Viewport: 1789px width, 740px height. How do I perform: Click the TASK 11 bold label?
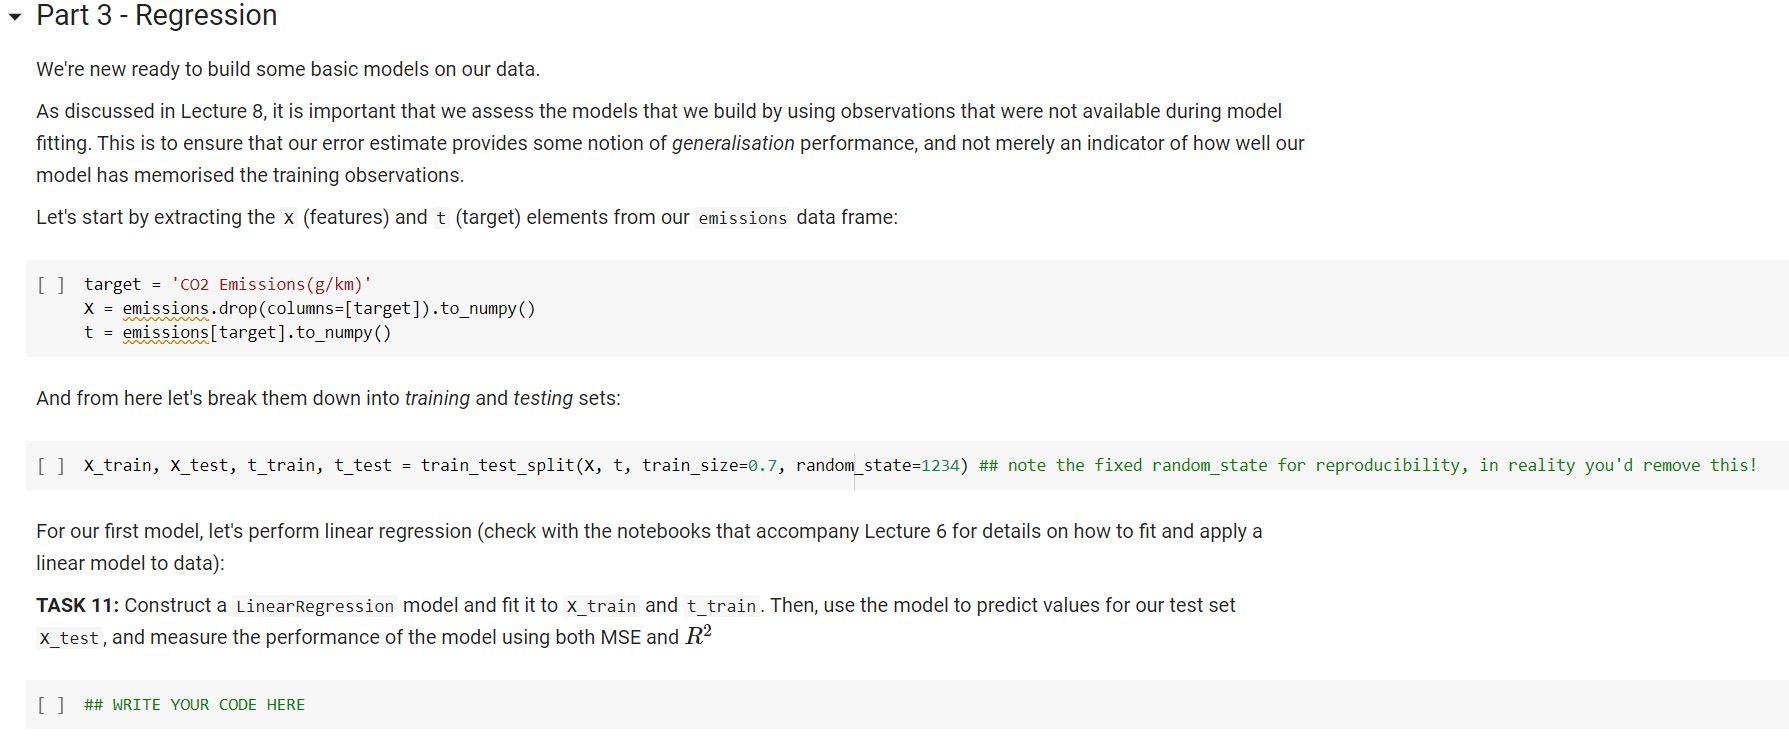coord(77,606)
